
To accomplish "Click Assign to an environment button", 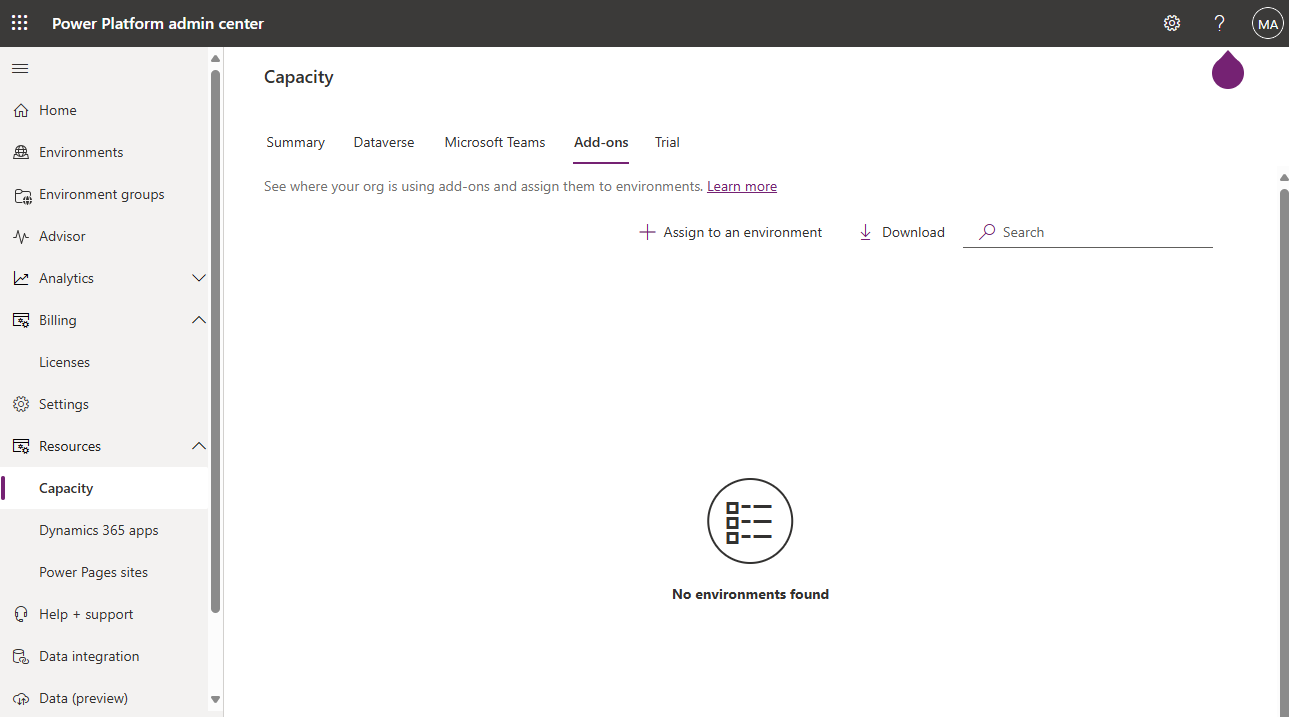I will pyautogui.click(x=731, y=232).
